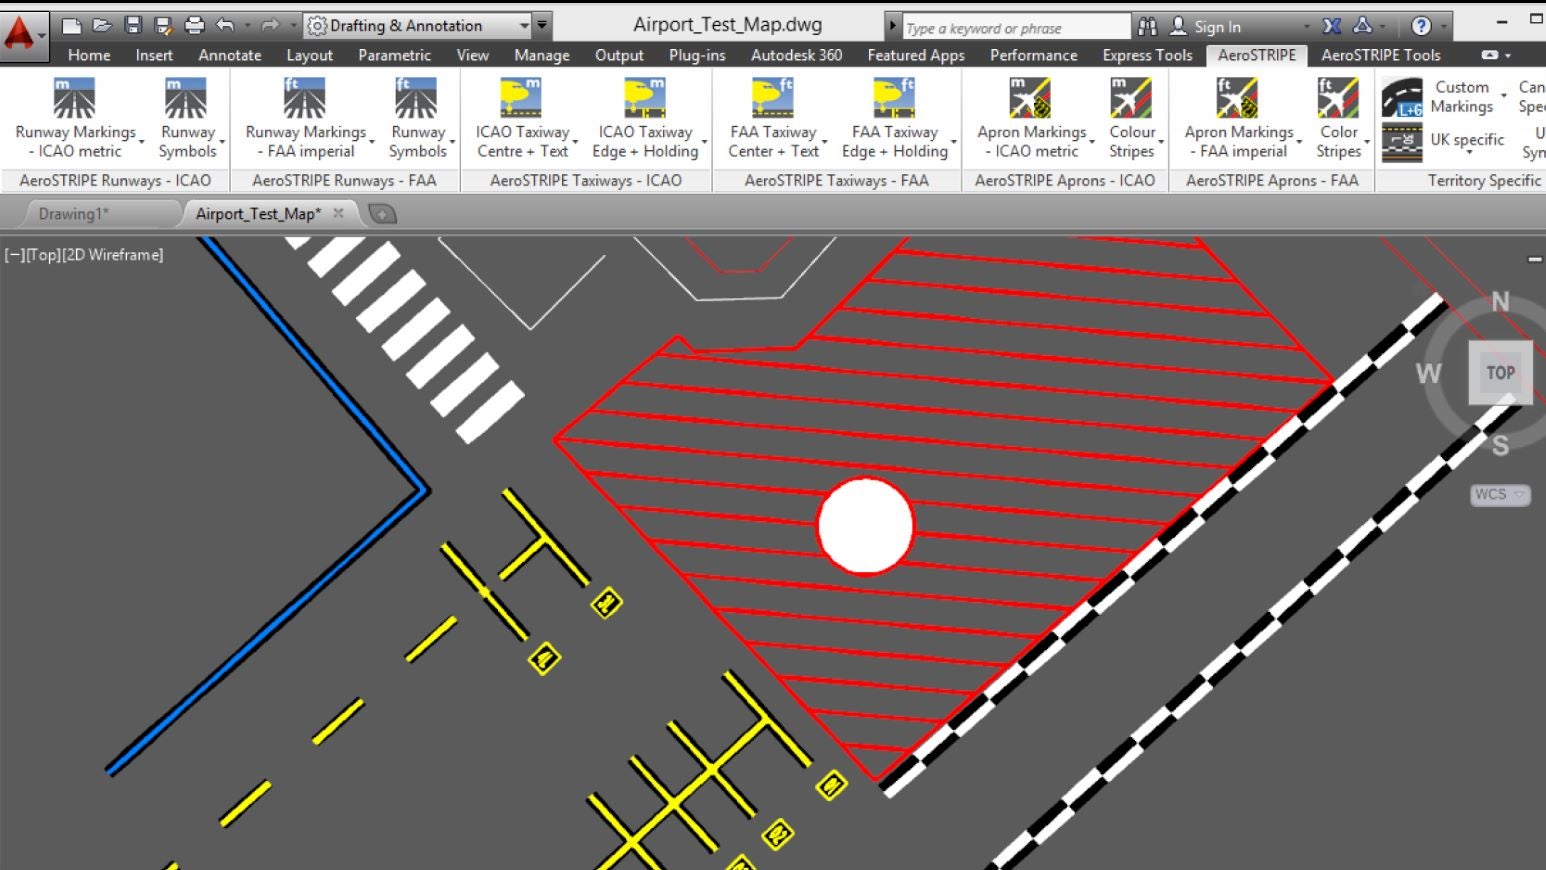Select FAA Taxiway Edge + Holding tool

coord(894,99)
